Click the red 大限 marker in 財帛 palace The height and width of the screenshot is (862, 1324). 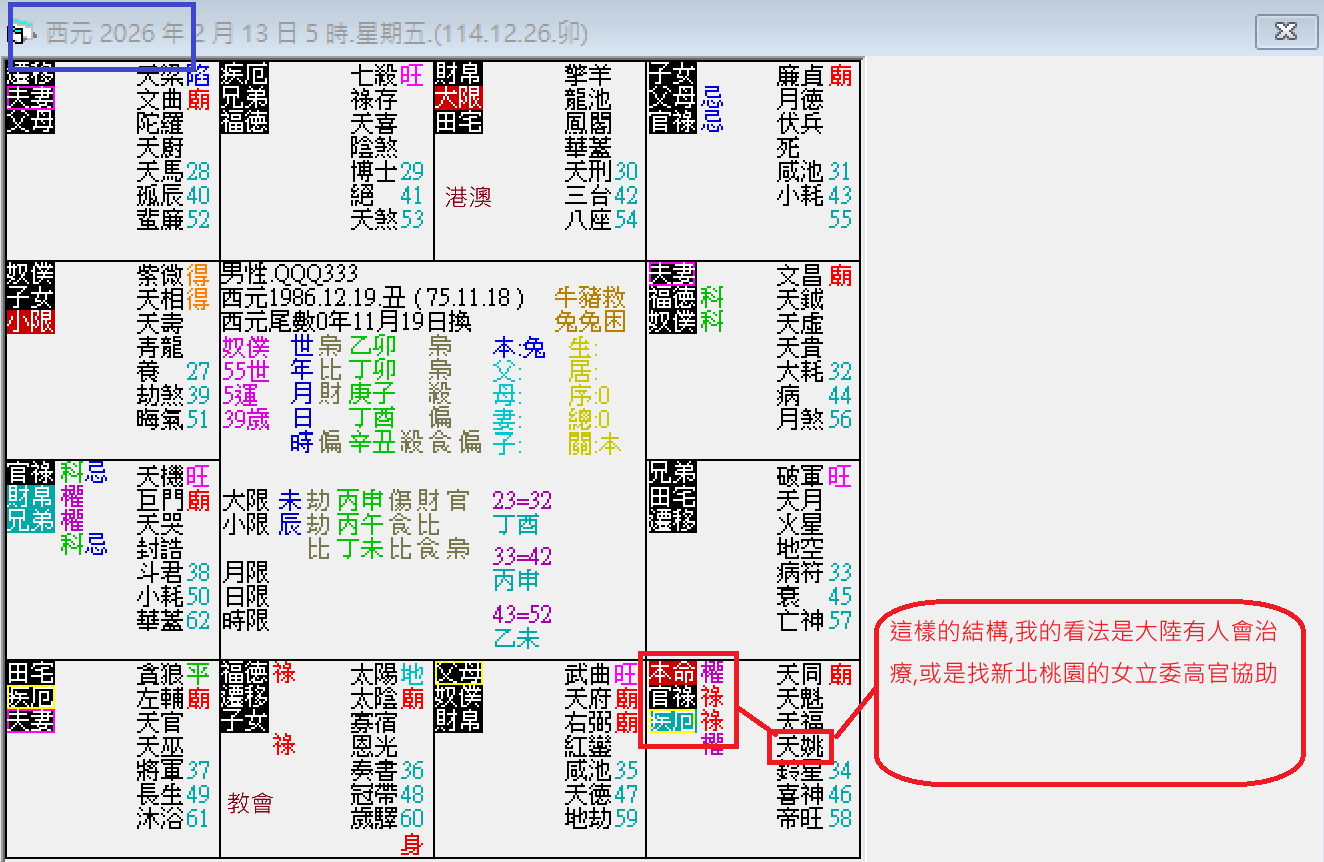point(458,99)
